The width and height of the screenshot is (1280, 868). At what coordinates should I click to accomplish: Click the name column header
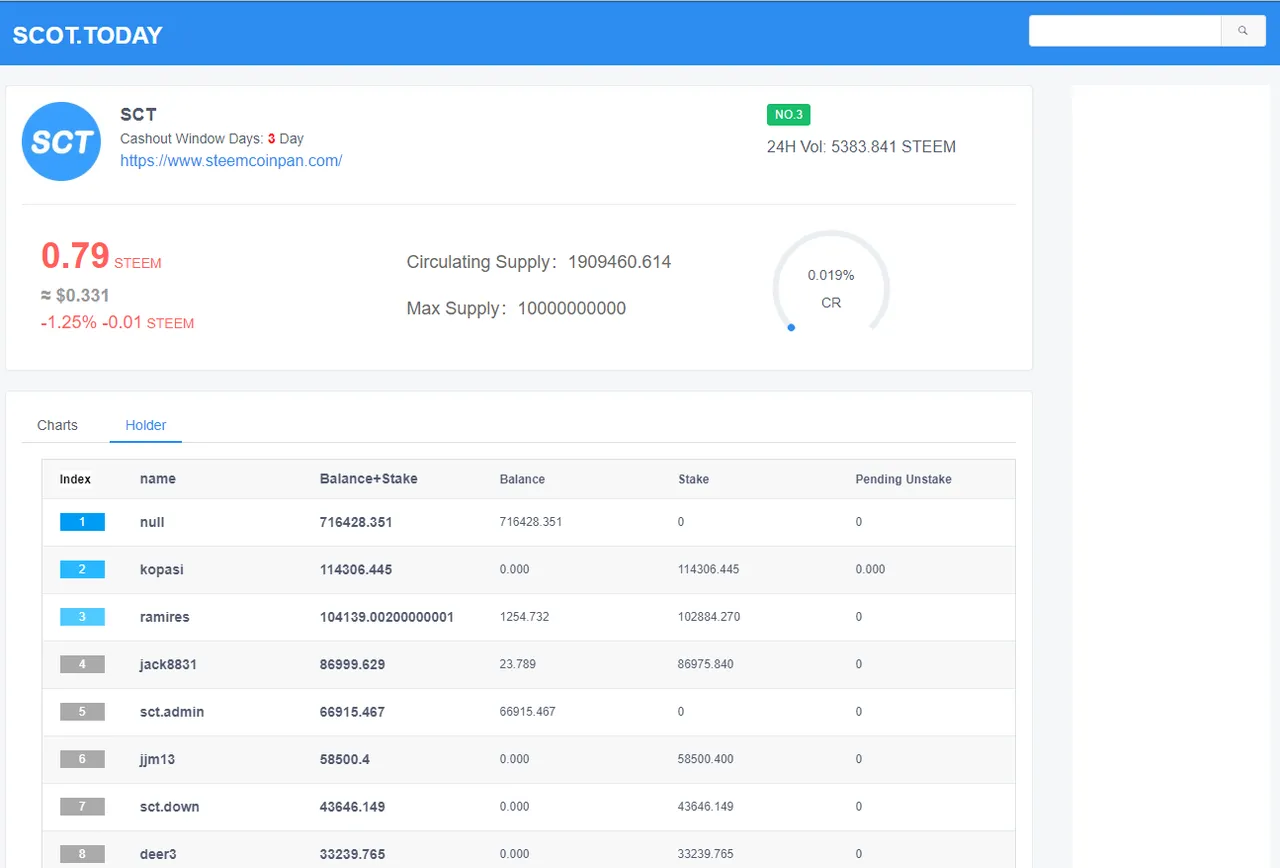pyautogui.click(x=158, y=479)
